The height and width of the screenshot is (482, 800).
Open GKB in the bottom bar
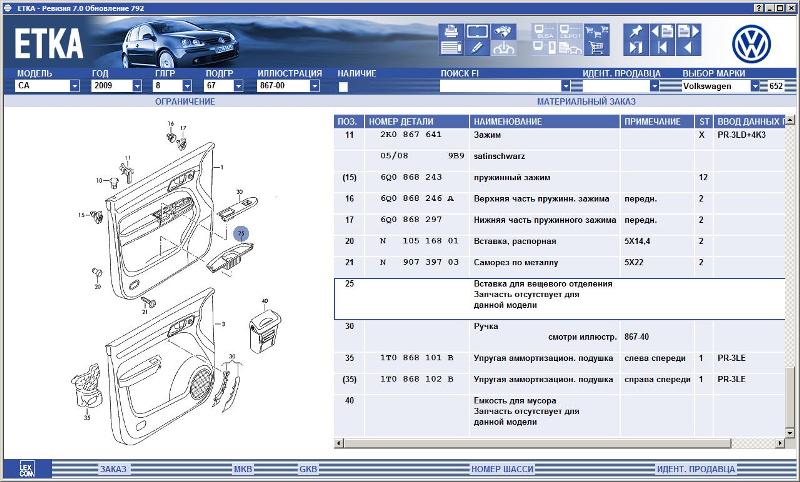coord(308,469)
